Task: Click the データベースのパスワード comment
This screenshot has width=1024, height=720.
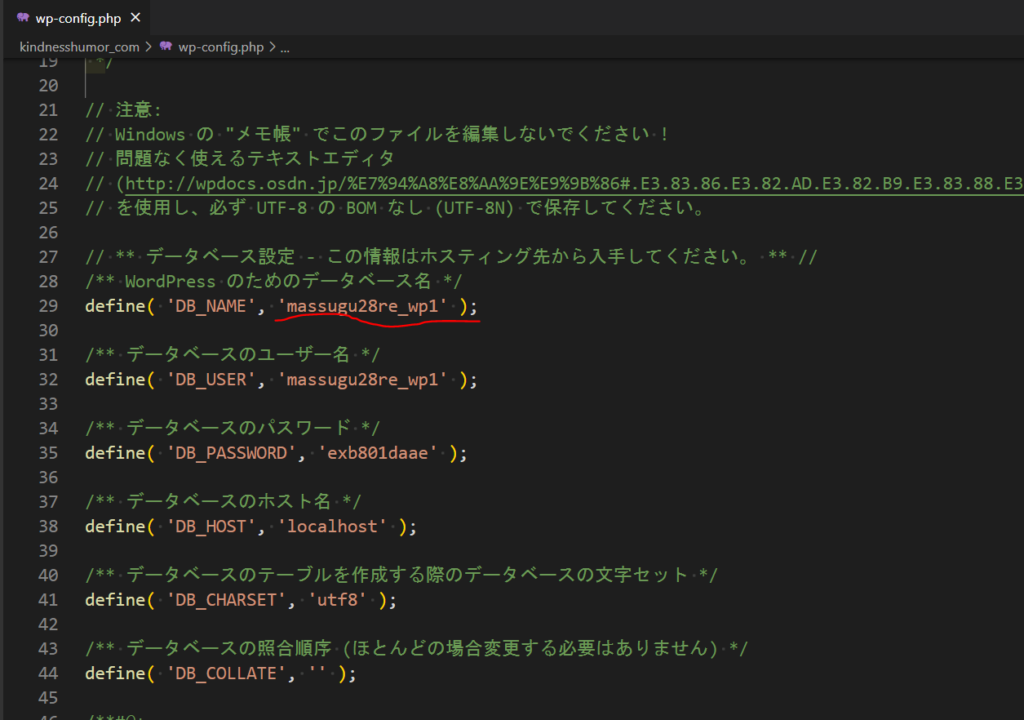Action: point(232,429)
